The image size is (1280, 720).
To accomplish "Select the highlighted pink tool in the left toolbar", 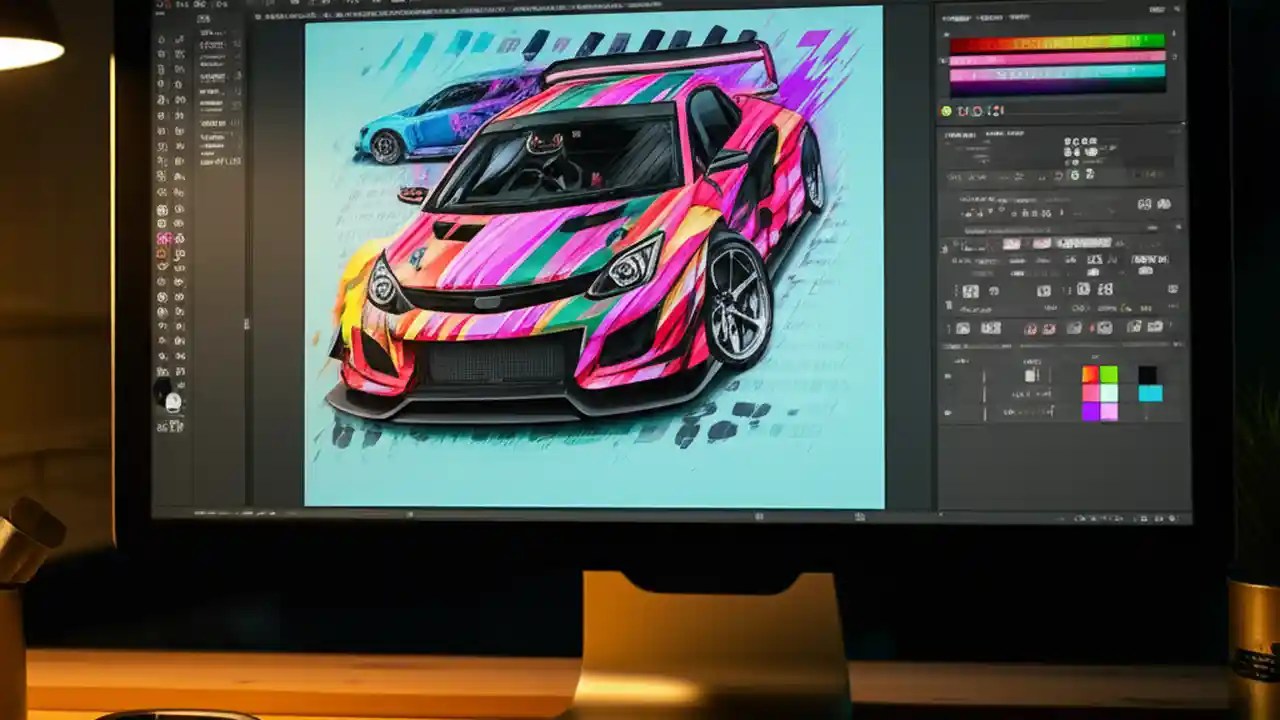I will pos(161,238).
